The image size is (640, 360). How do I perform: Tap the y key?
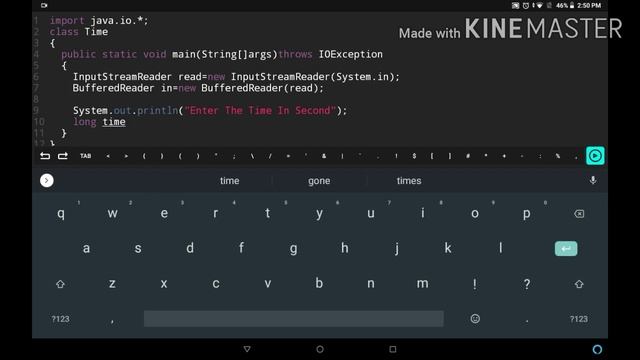point(319,214)
